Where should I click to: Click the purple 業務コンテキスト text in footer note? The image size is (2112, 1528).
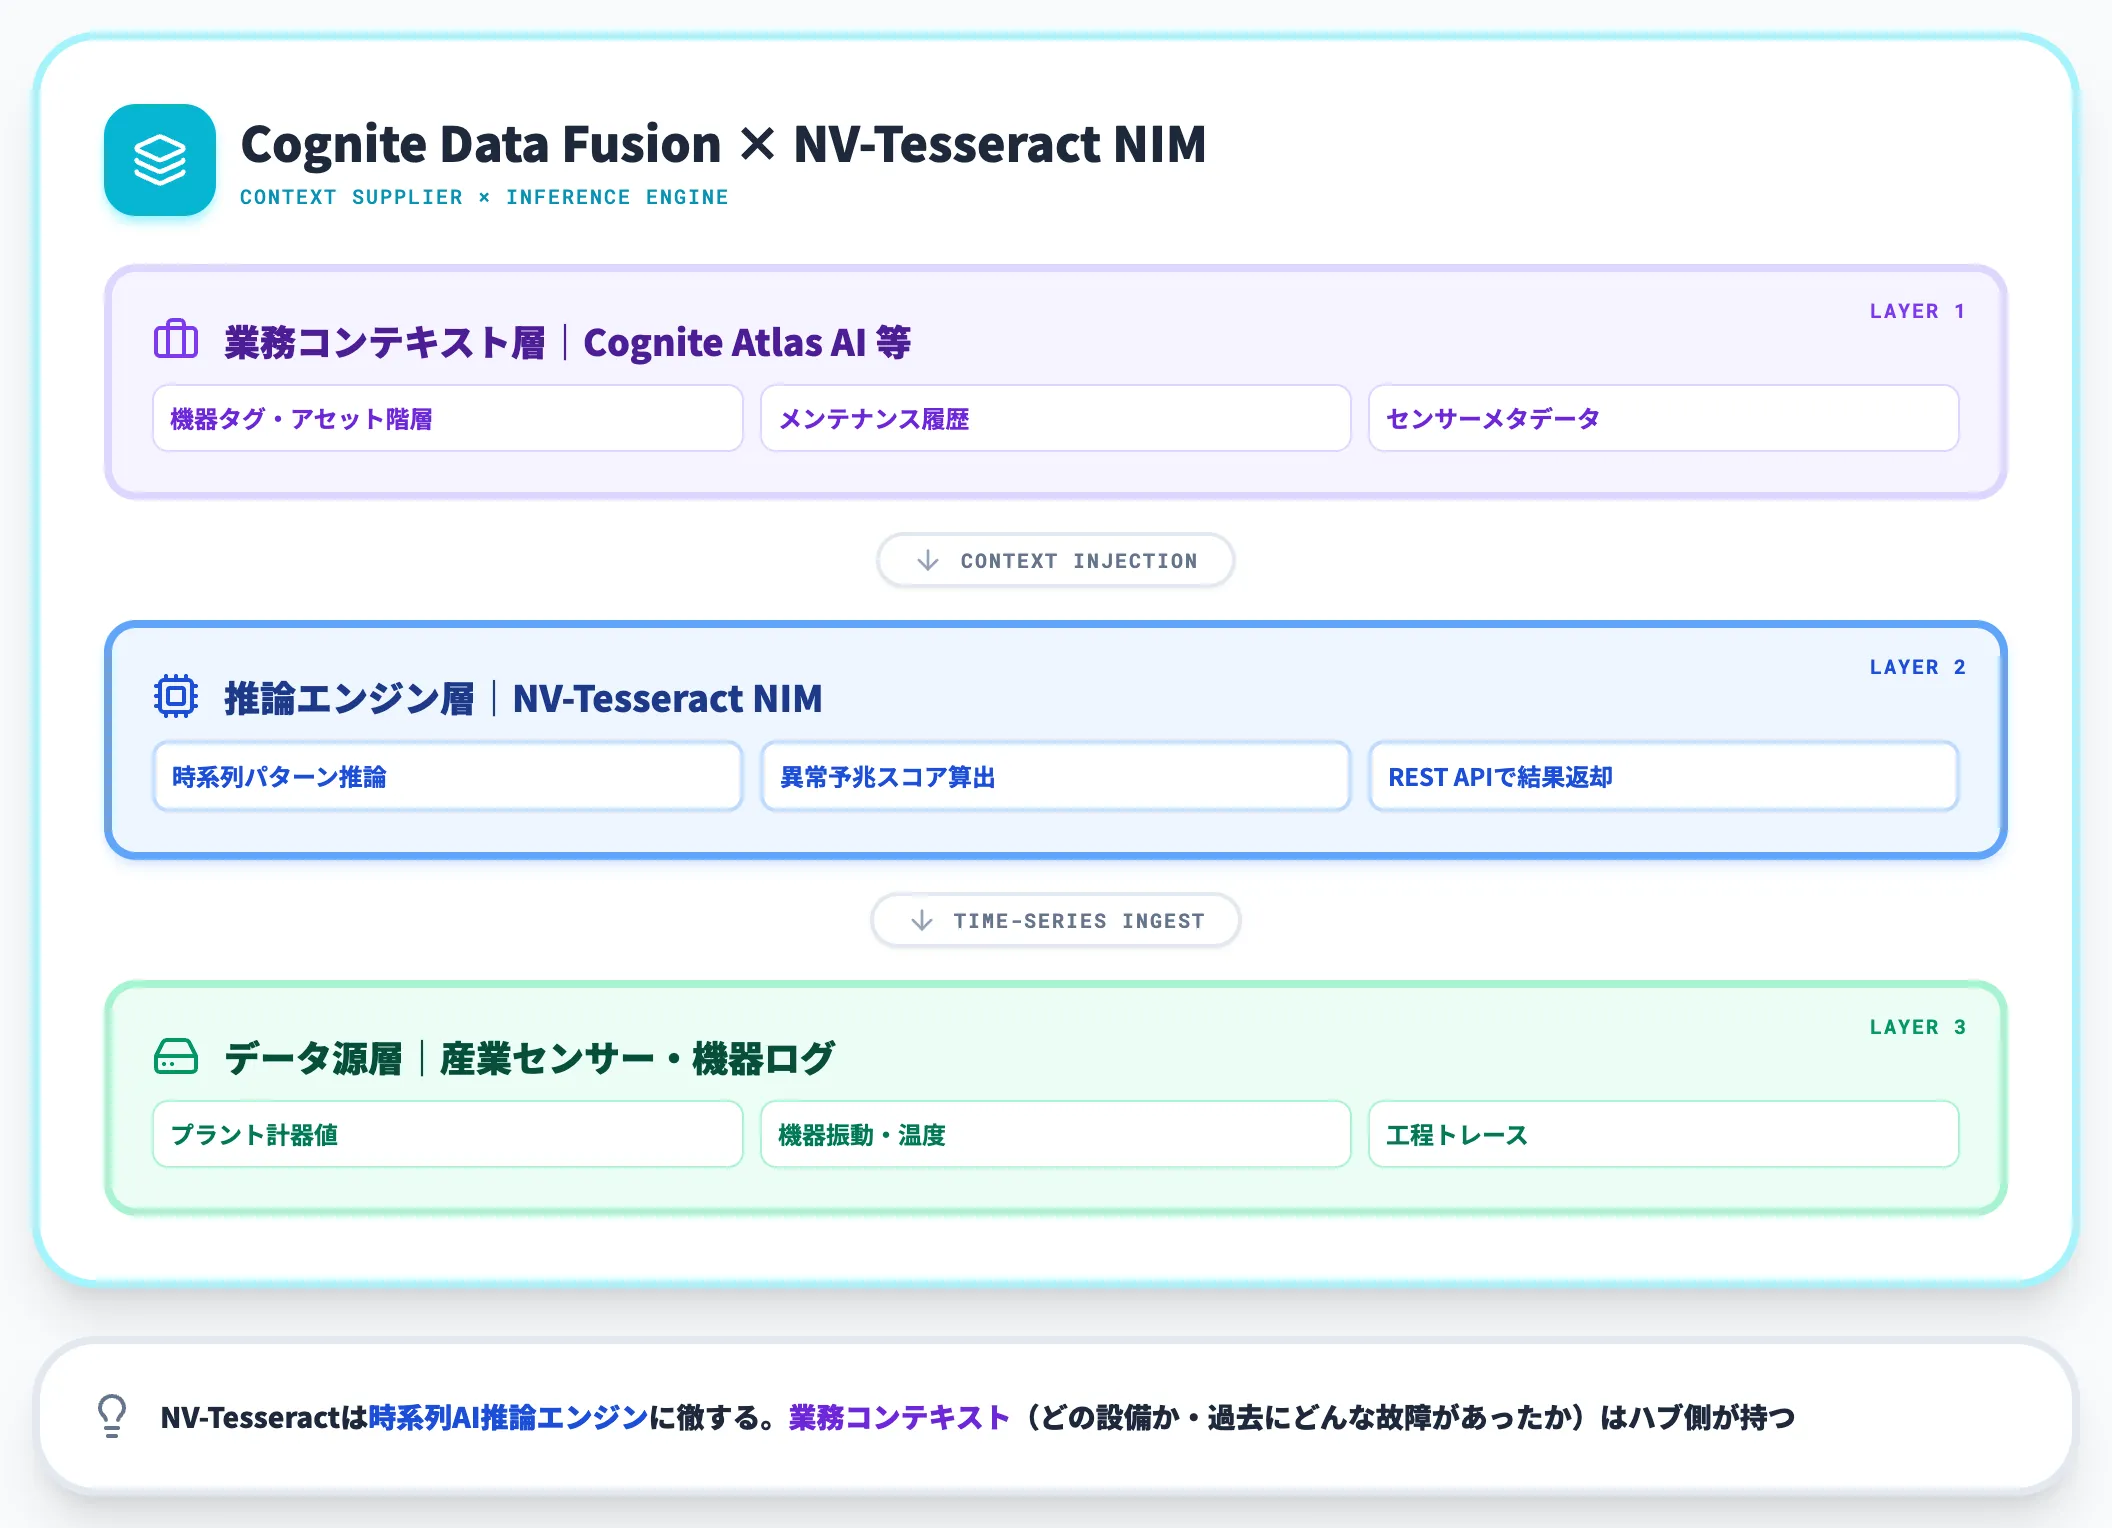point(899,1417)
